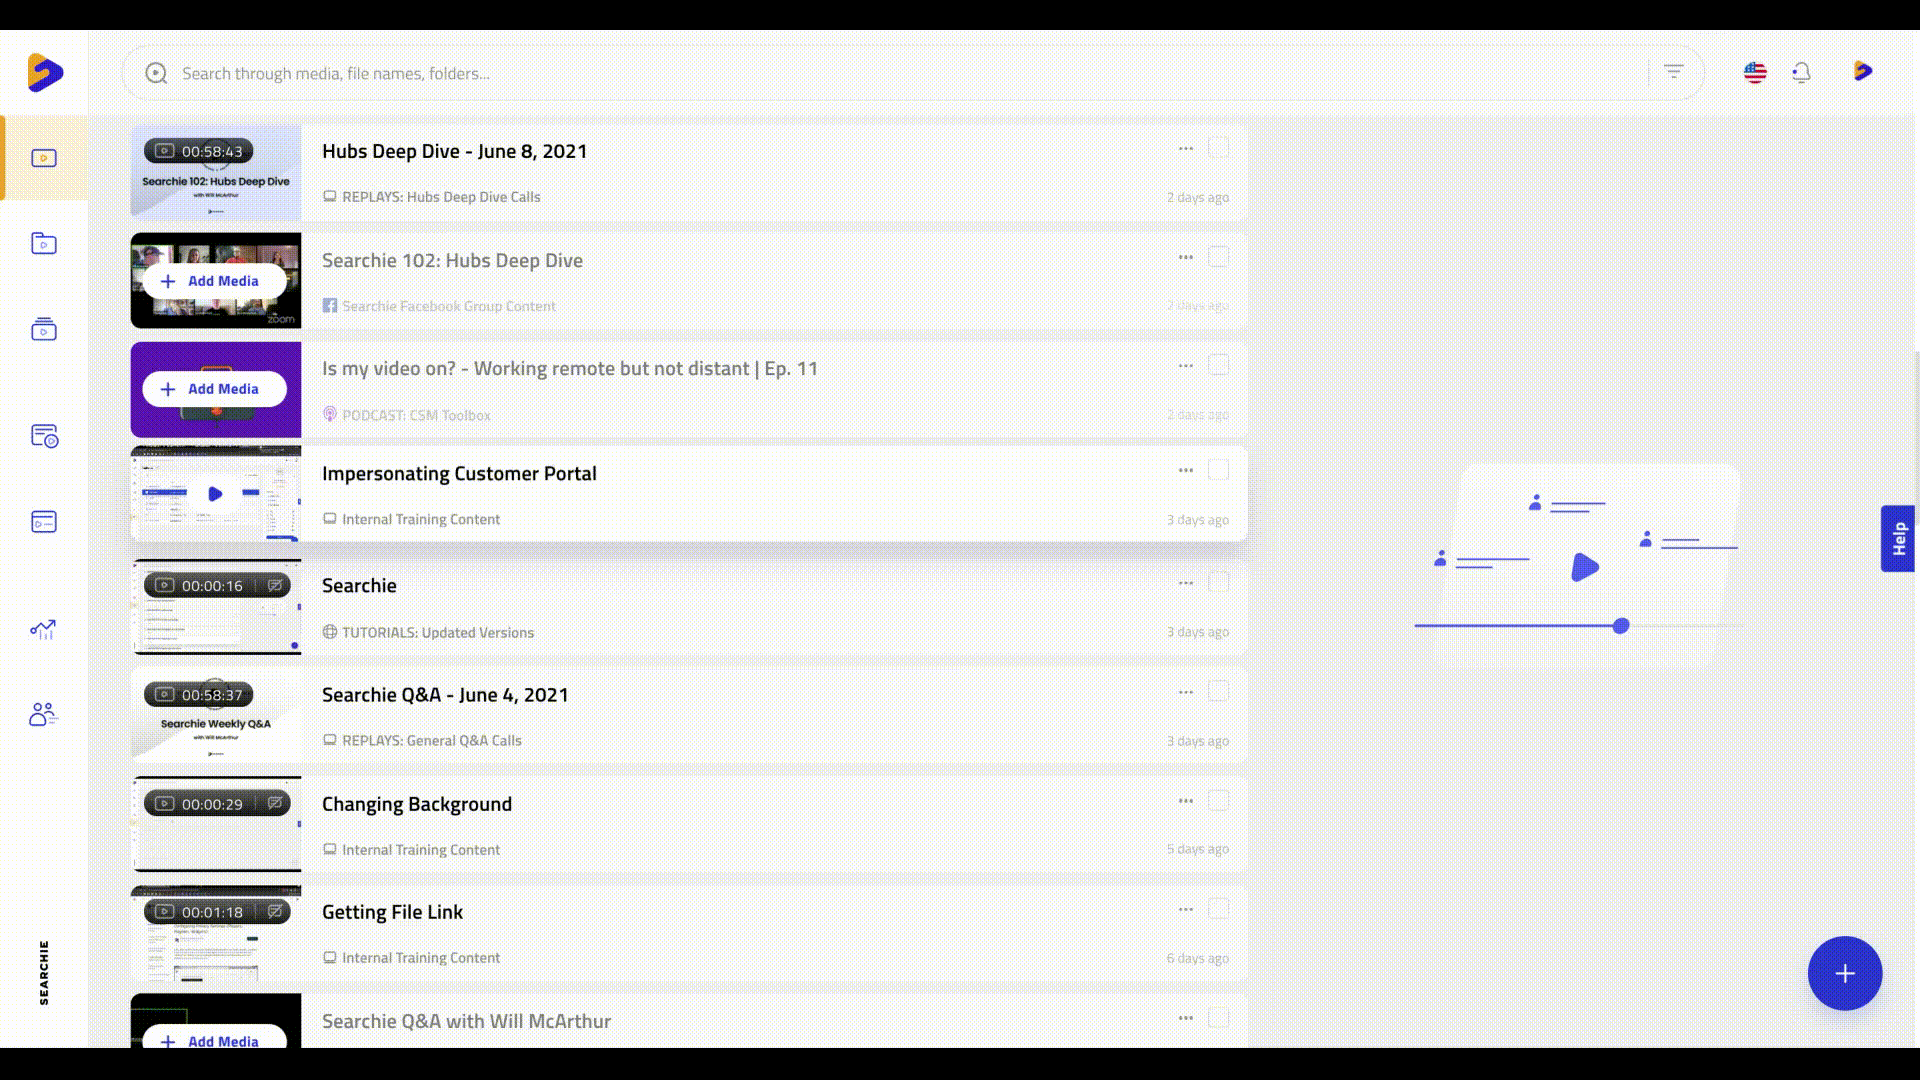Open the Folders sidebar icon
The height and width of the screenshot is (1080, 1920).
(44, 243)
